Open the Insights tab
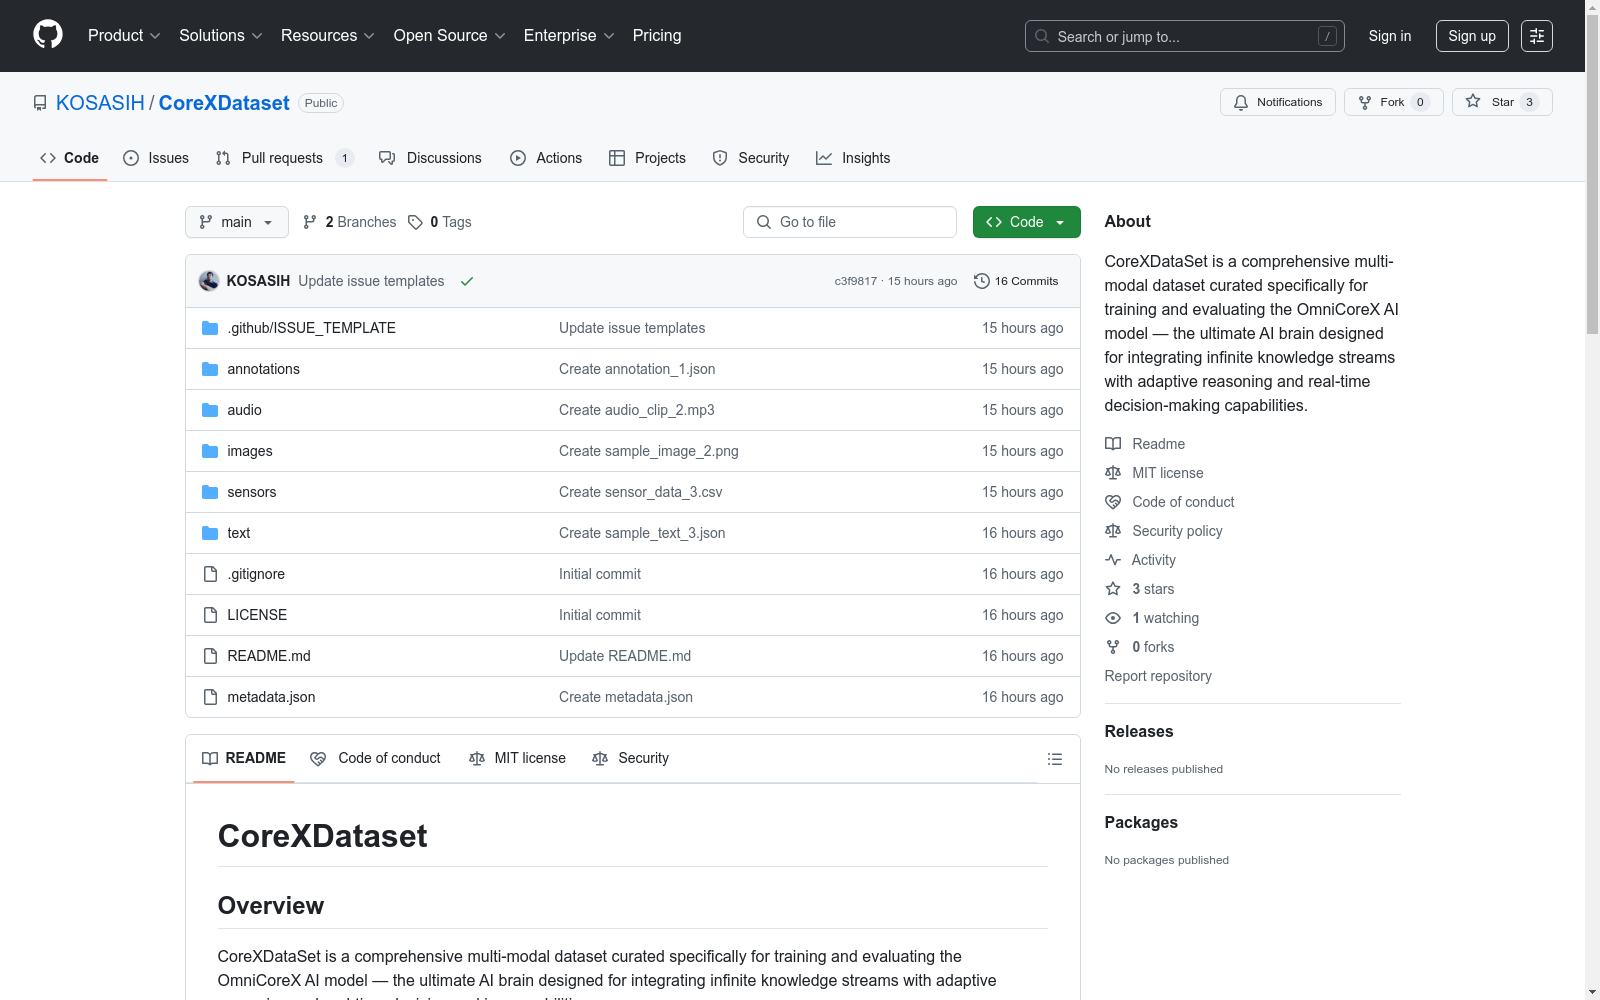This screenshot has width=1600, height=1000. [853, 158]
